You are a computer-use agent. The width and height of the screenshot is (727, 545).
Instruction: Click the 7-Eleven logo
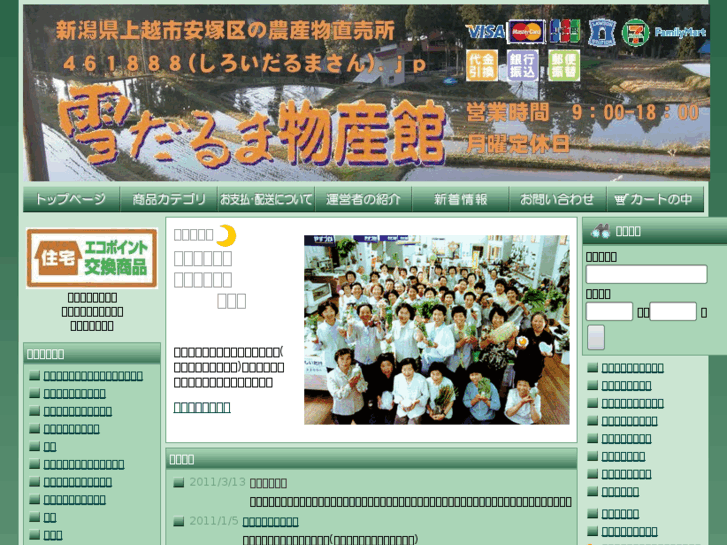[635, 32]
